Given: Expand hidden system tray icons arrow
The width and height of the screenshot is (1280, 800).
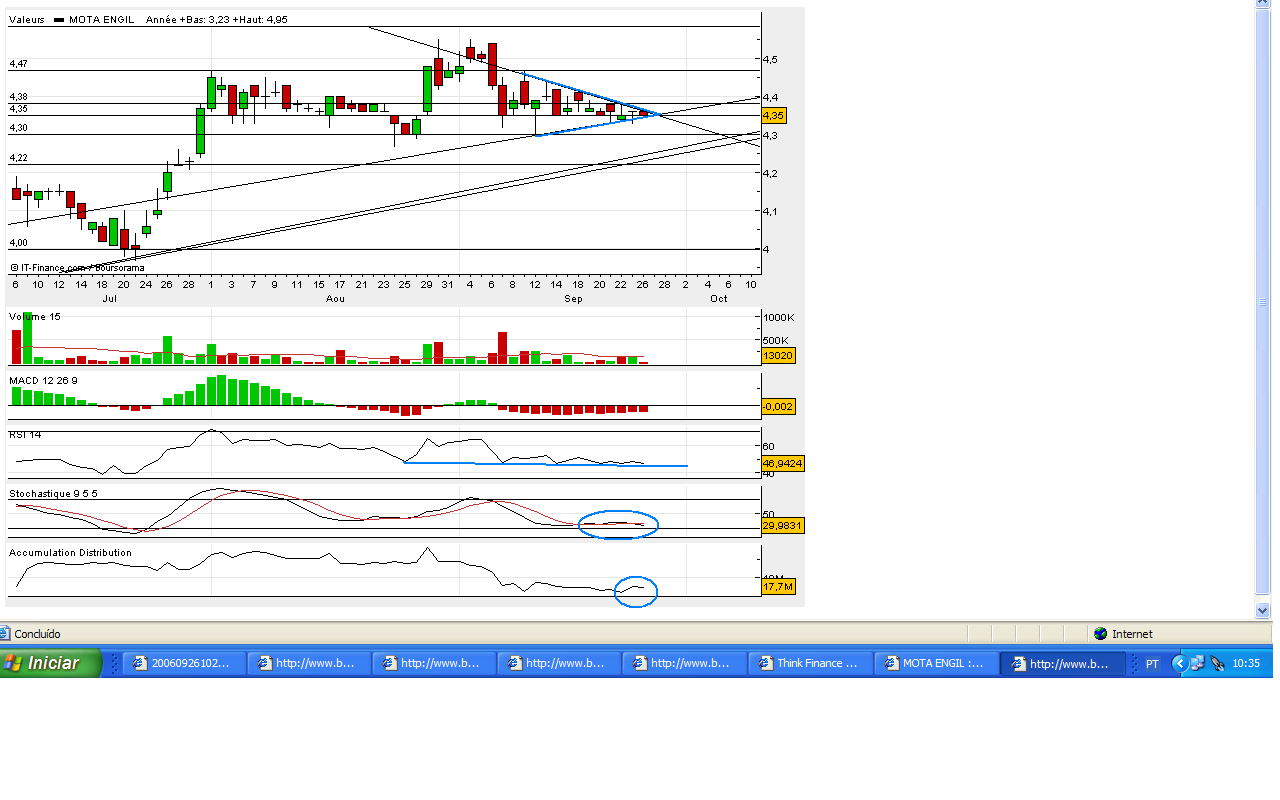Looking at the screenshot, I should point(1179,663).
